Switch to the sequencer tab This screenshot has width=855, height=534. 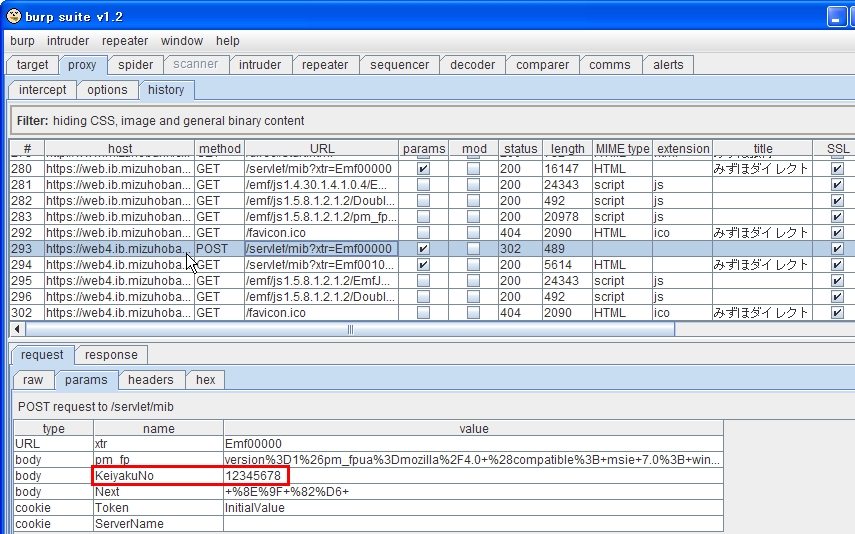coord(399,65)
